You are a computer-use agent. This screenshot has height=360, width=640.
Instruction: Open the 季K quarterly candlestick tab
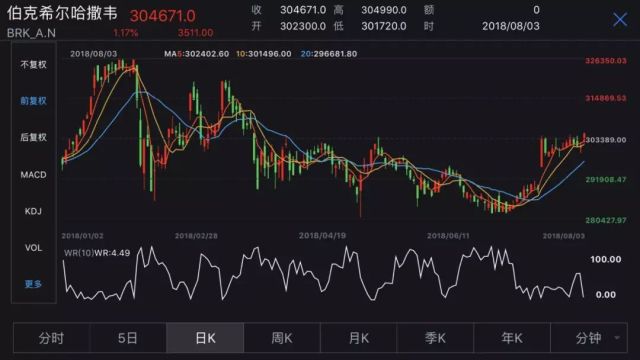click(x=435, y=338)
